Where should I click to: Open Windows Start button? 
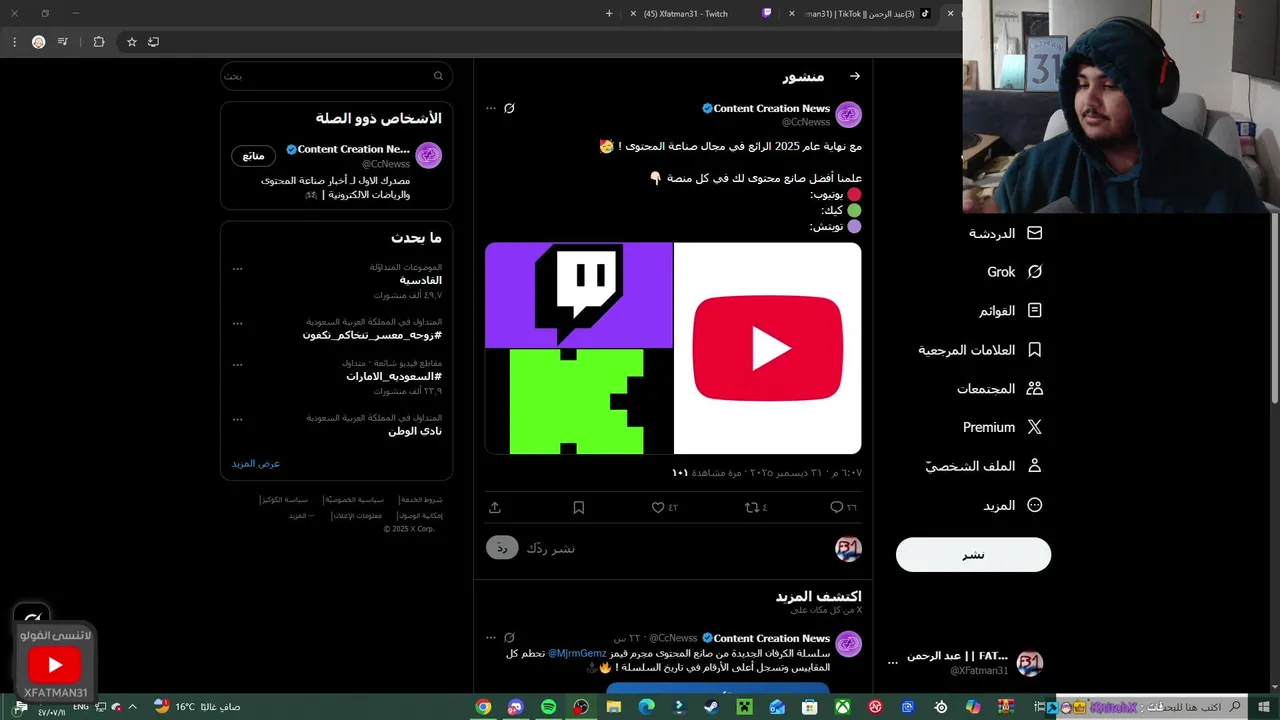point(1266,707)
